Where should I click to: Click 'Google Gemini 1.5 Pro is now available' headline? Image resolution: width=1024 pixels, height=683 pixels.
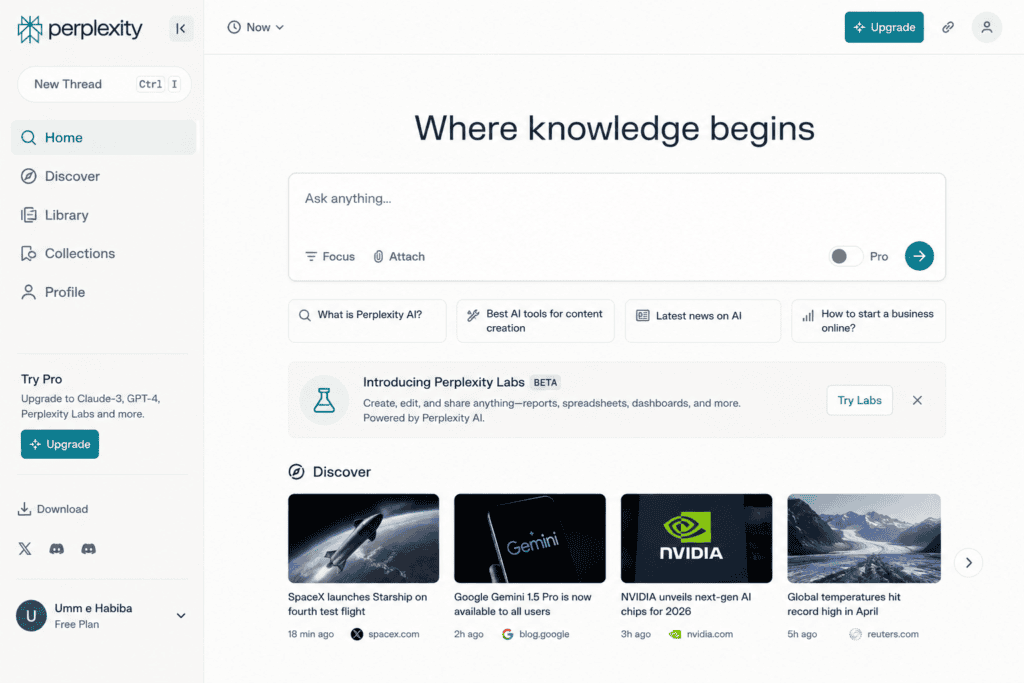522,604
